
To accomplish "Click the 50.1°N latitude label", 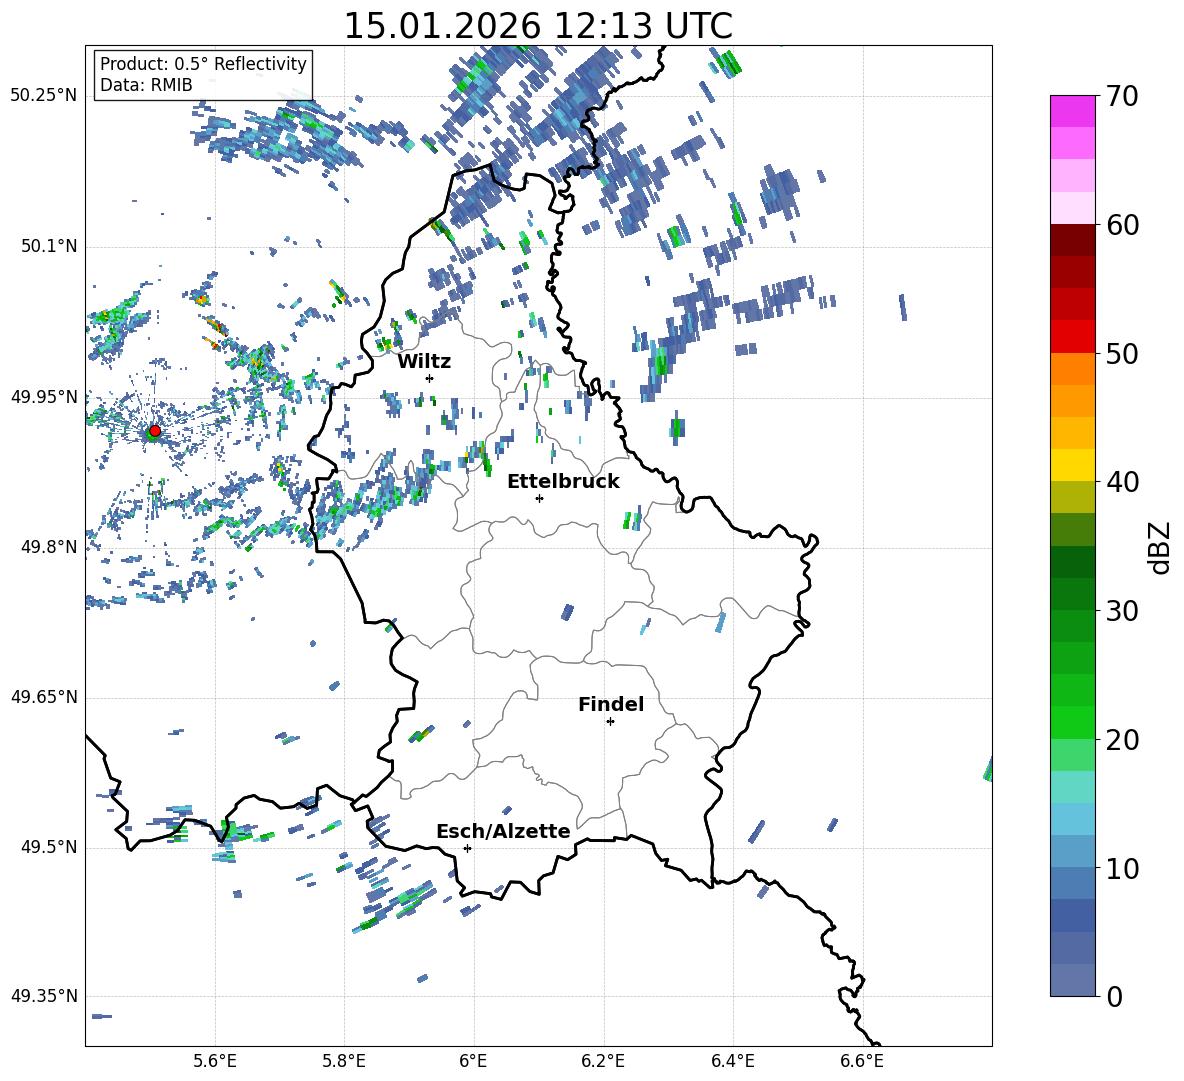I will (48, 246).
